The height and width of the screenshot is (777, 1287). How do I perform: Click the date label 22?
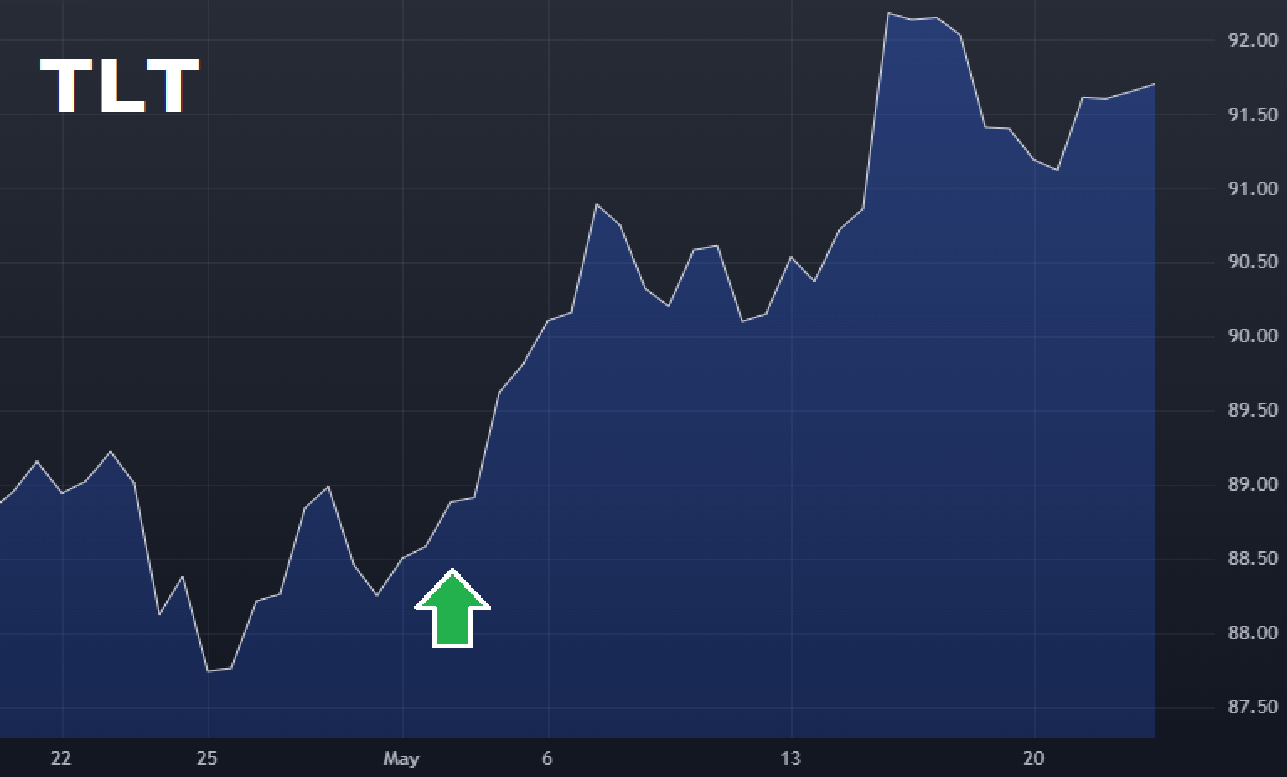[61, 759]
